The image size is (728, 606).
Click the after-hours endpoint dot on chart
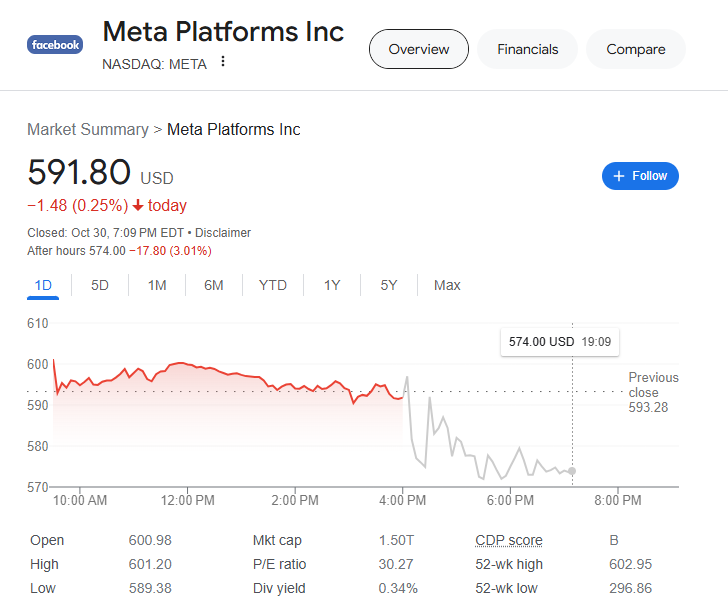[x=572, y=471]
